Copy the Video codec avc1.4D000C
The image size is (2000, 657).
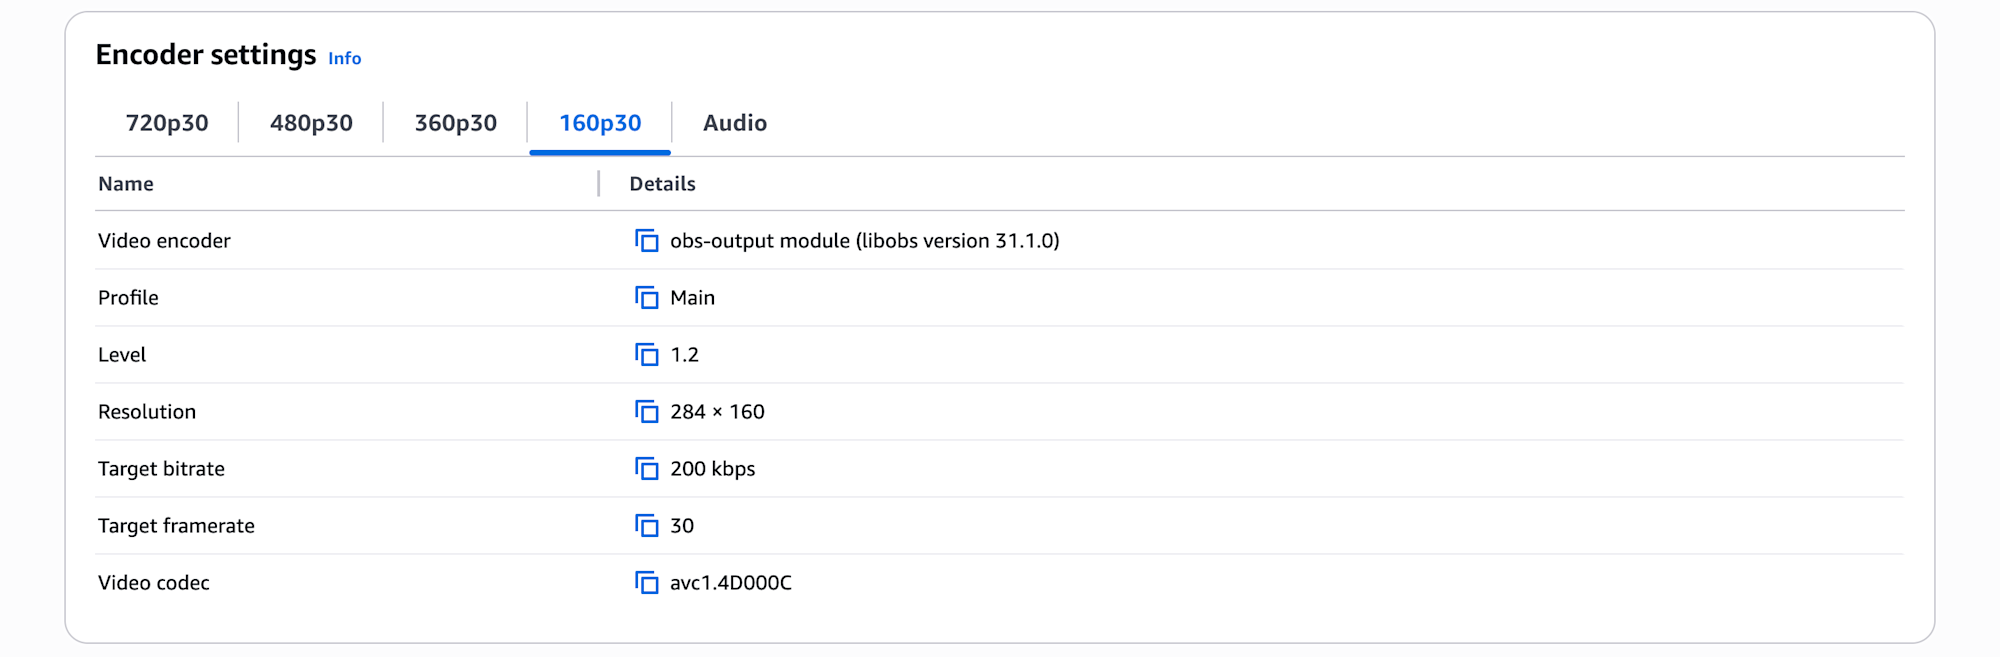tap(647, 583)
